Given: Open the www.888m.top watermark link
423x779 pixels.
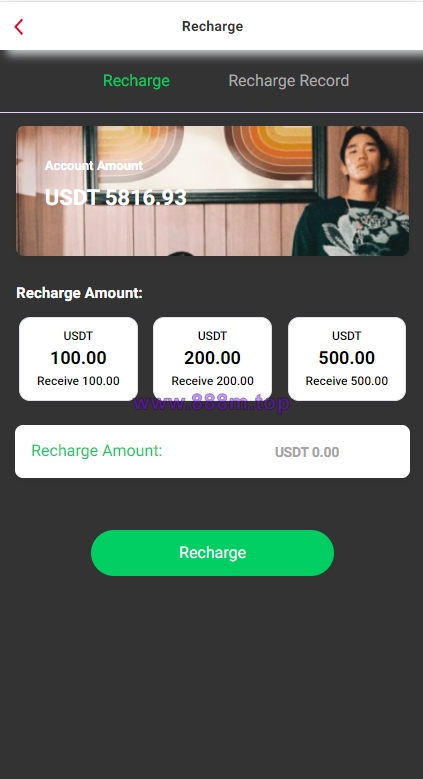Looking at the screenshot, I should point(211,403).
